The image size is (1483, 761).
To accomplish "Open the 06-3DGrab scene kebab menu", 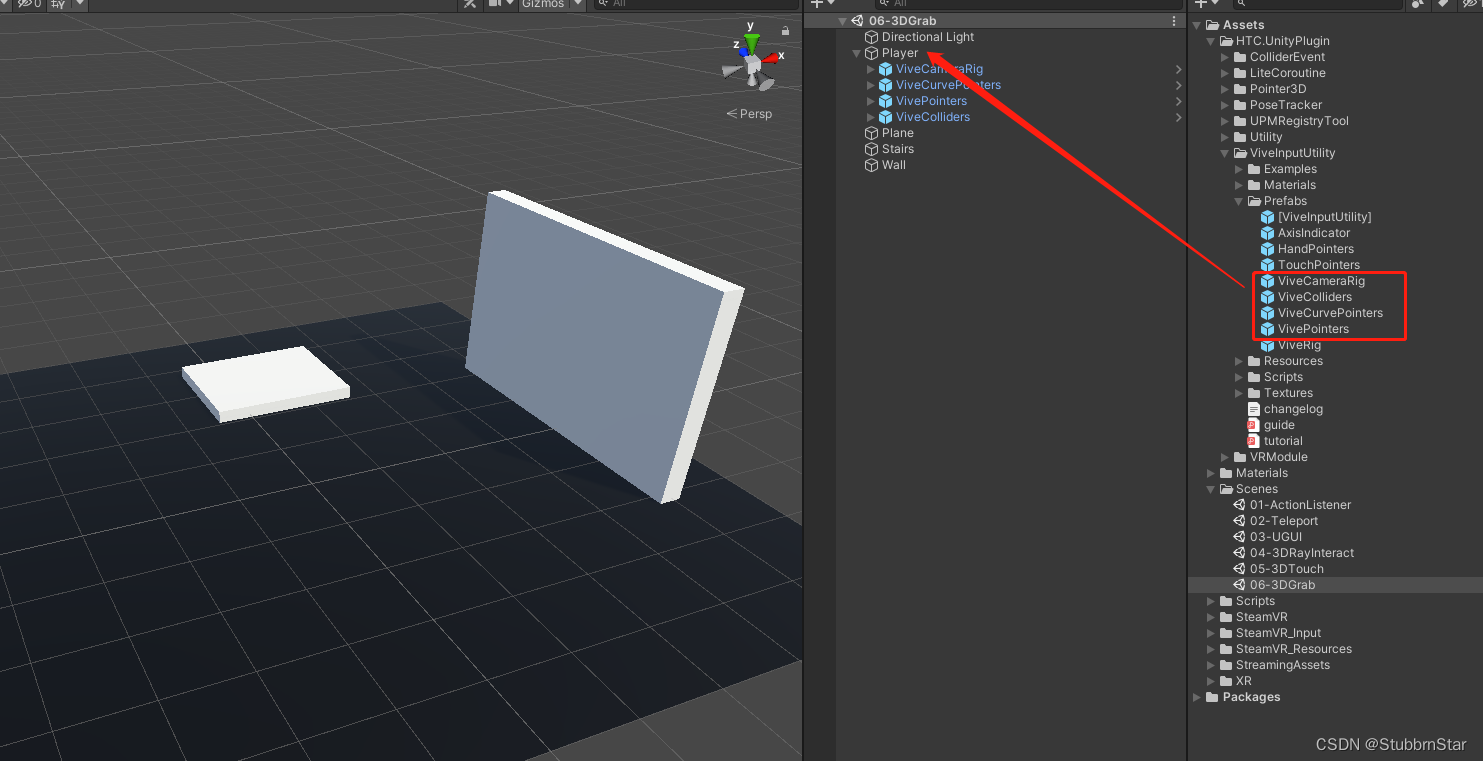I will tap(1174, 21).
